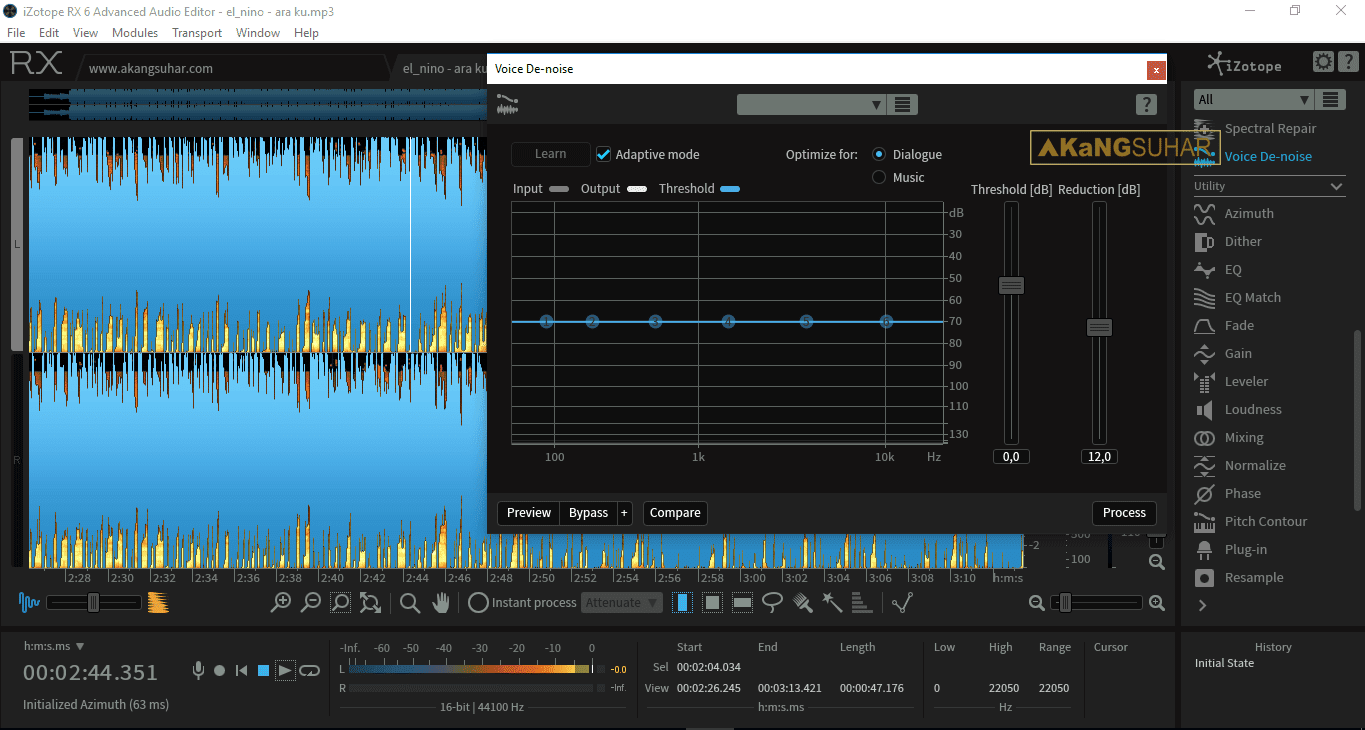Select the Time selection tool
This screenshot has width=1365, height=730.
(682, 602)
